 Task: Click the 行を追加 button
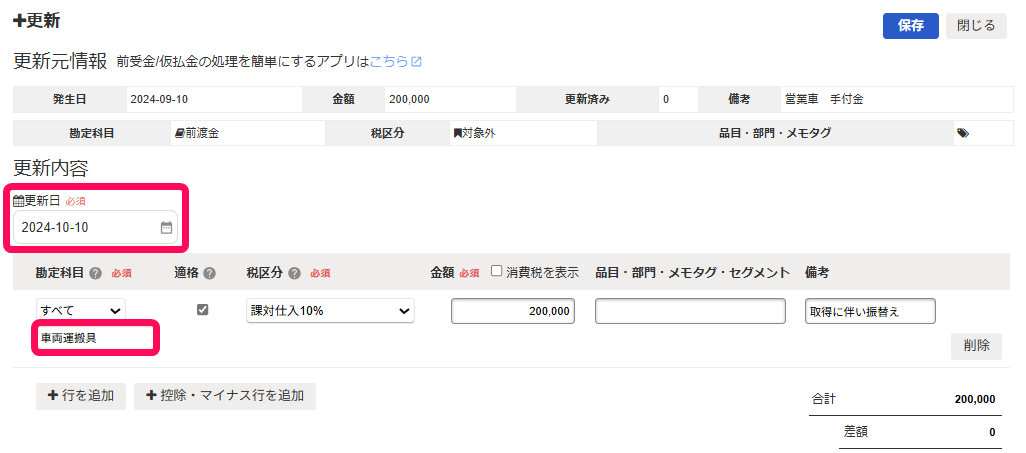(x=81, y=396)
